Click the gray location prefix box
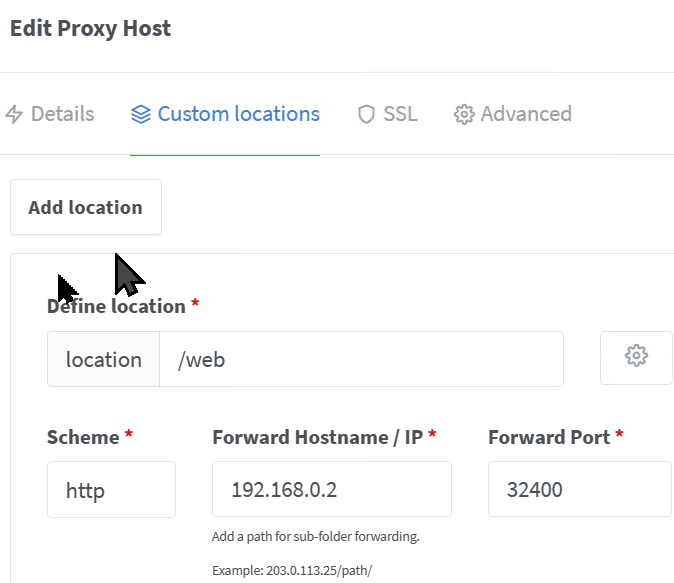The height and width of the screenshot is (583, 674). coord(104,359)
